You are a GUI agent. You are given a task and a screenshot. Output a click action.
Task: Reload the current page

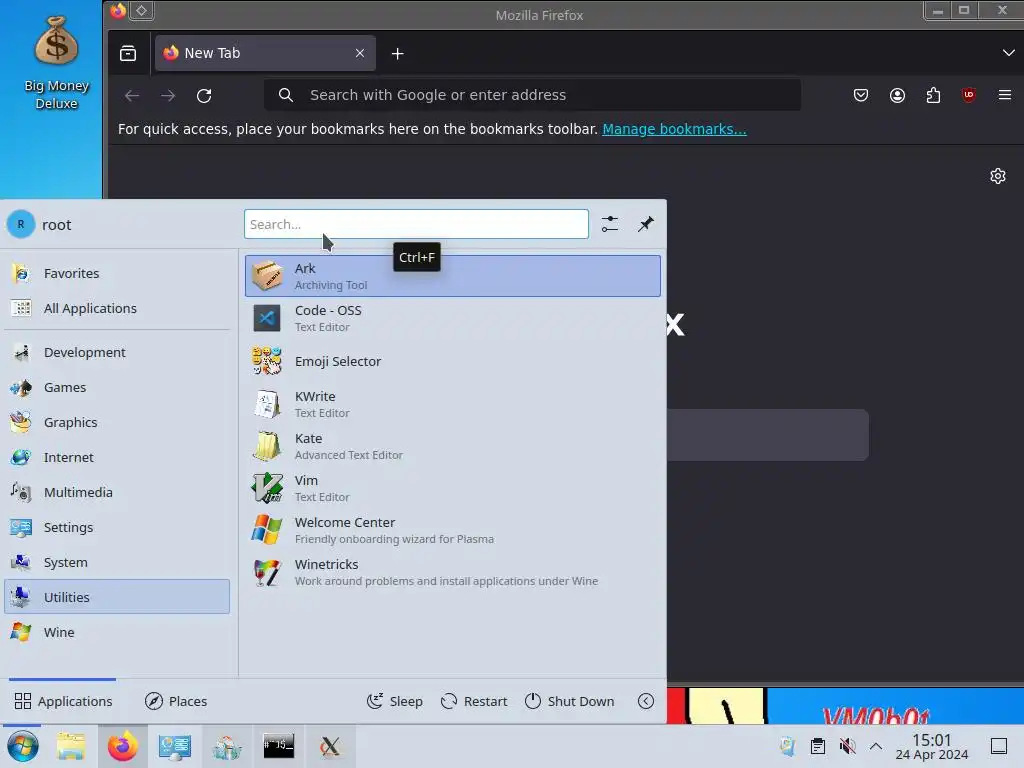204,95
